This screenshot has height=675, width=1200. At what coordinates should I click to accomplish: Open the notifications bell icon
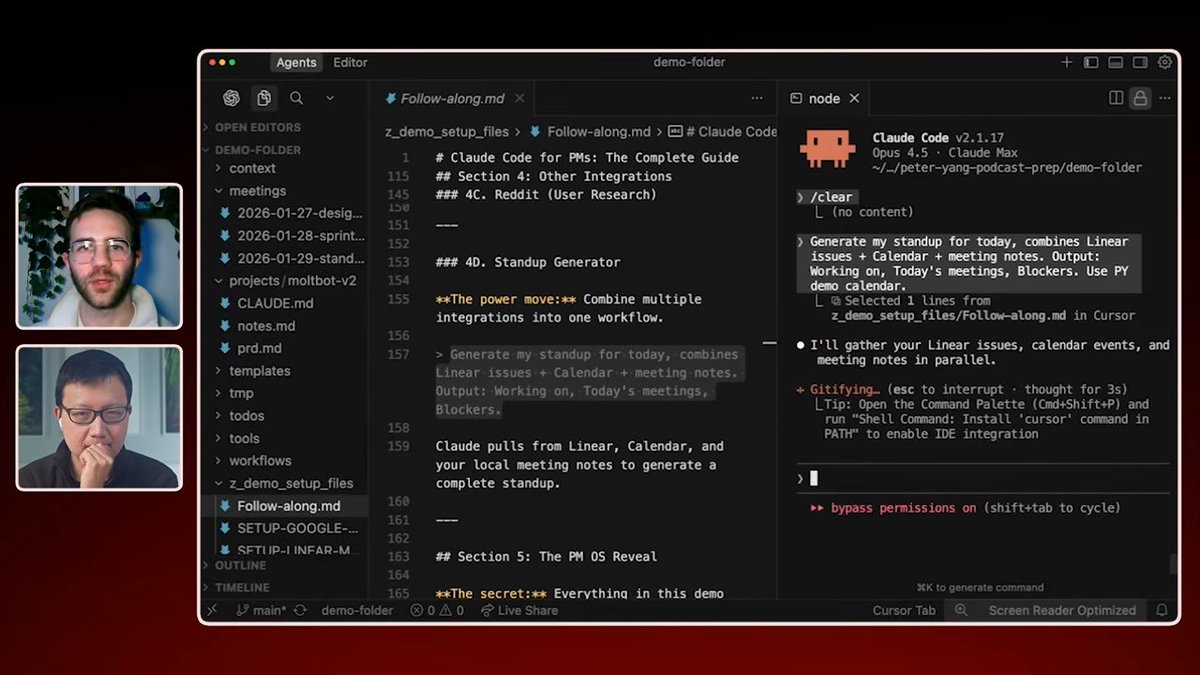pos(1162,610)
